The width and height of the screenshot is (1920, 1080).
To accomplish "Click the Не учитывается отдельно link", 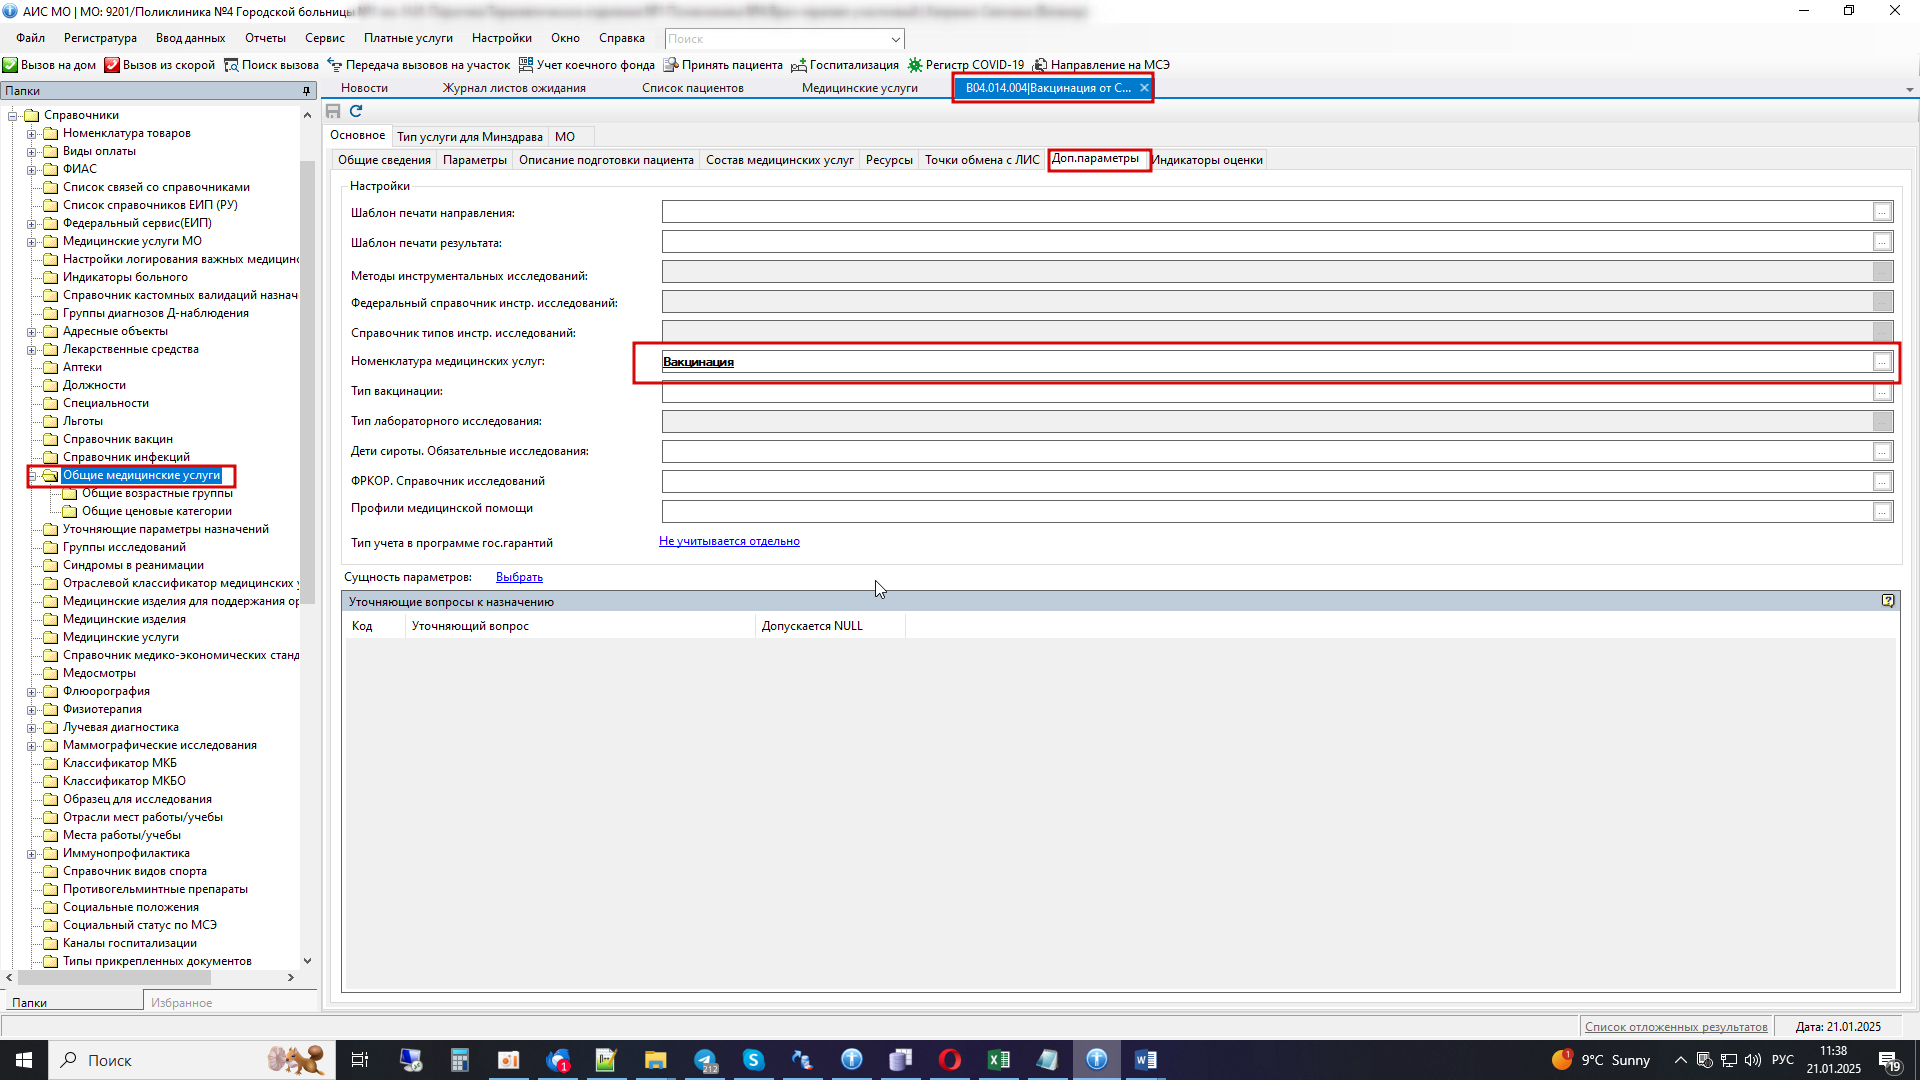I will [x=729, y=541].
